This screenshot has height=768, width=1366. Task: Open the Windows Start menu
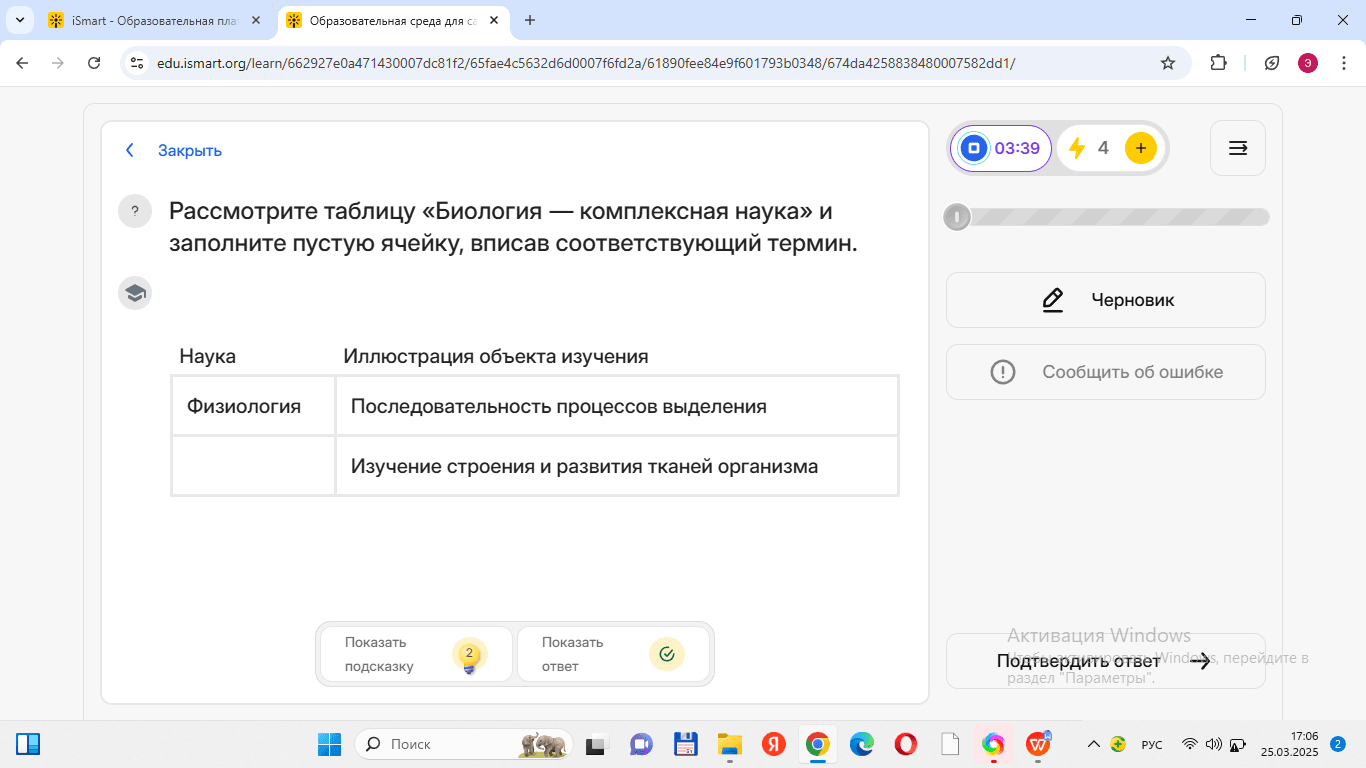click(329, 744)
